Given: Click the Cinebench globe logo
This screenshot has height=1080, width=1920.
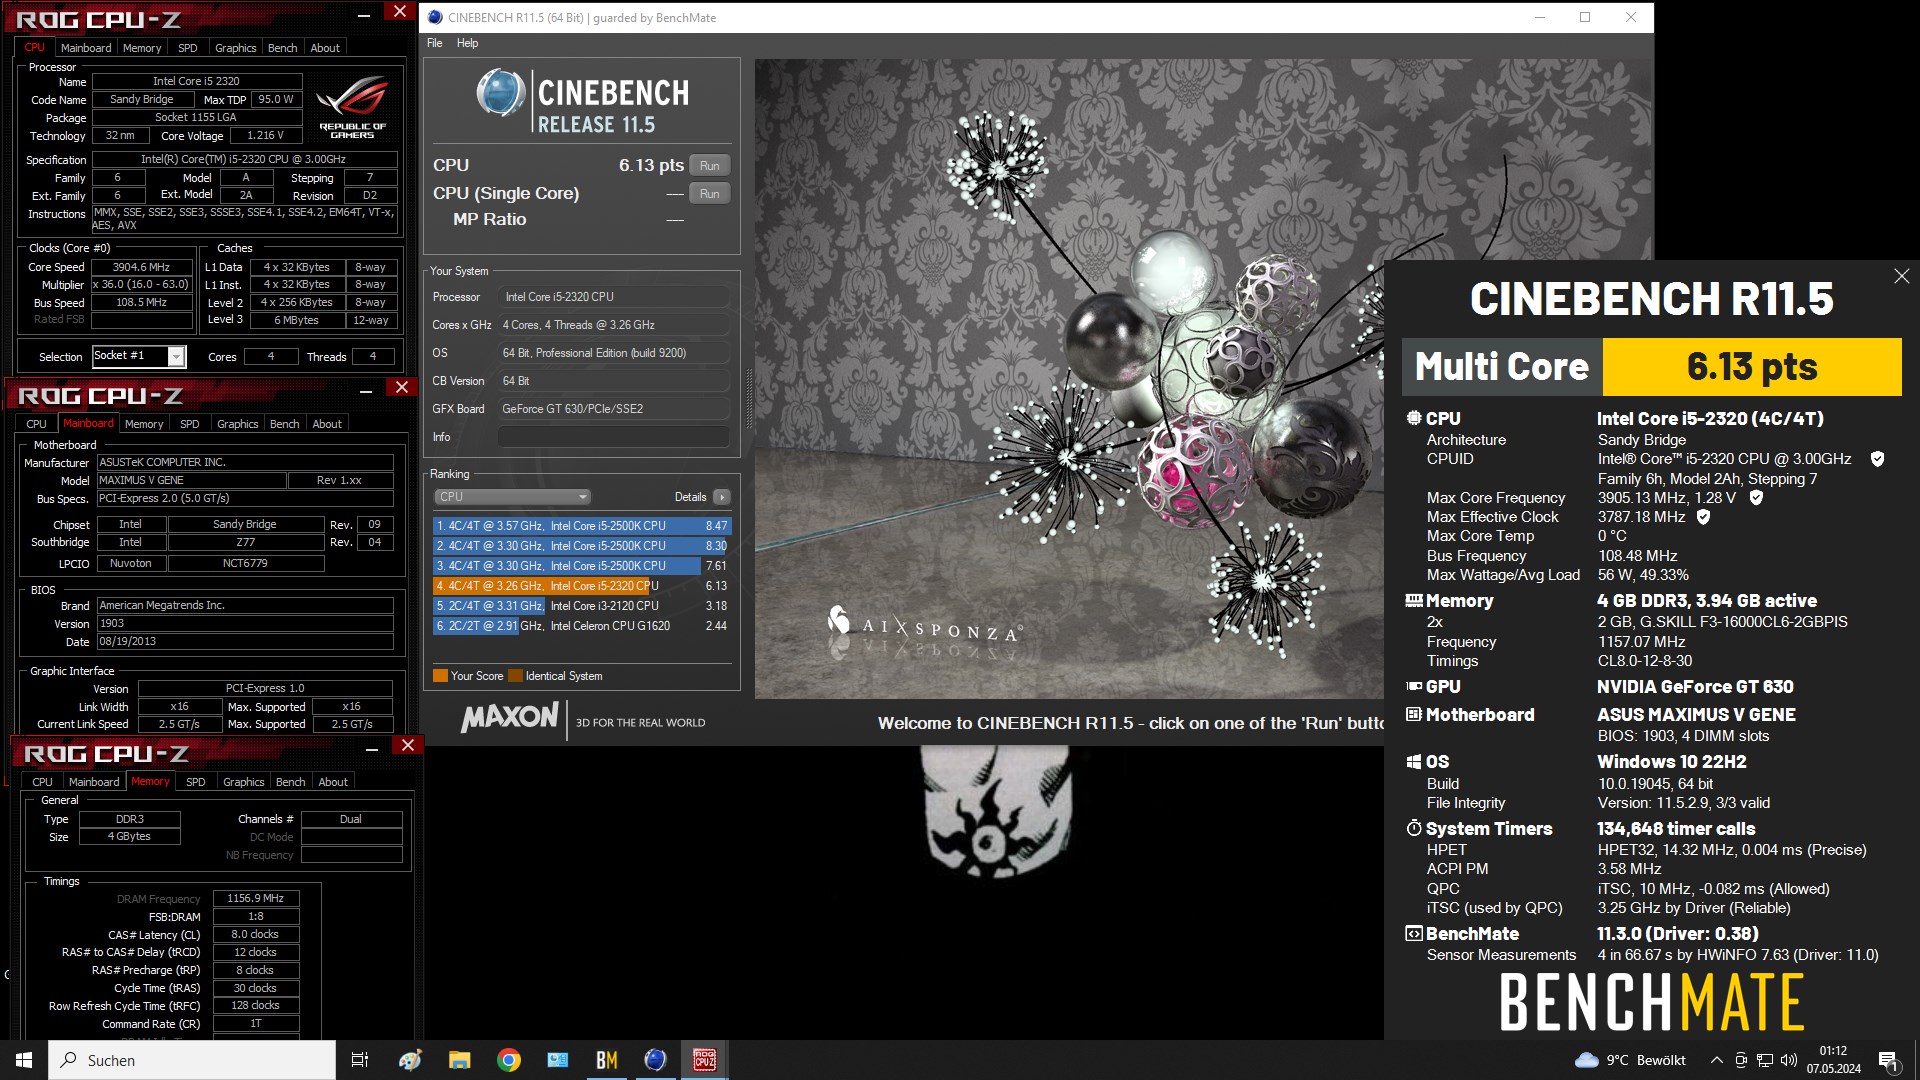Looking at the screenshot, I should (x=500, y=94).
